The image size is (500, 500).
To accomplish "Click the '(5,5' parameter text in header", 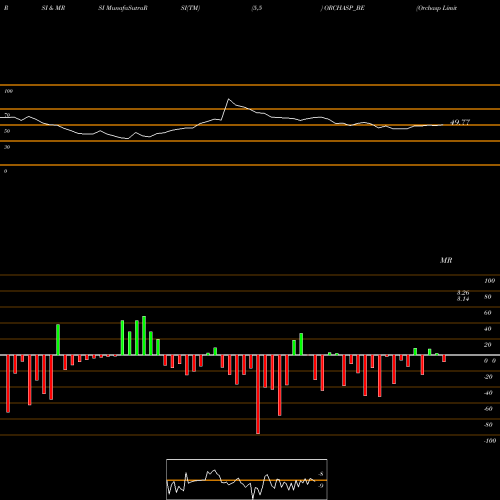I will point(257,8).
